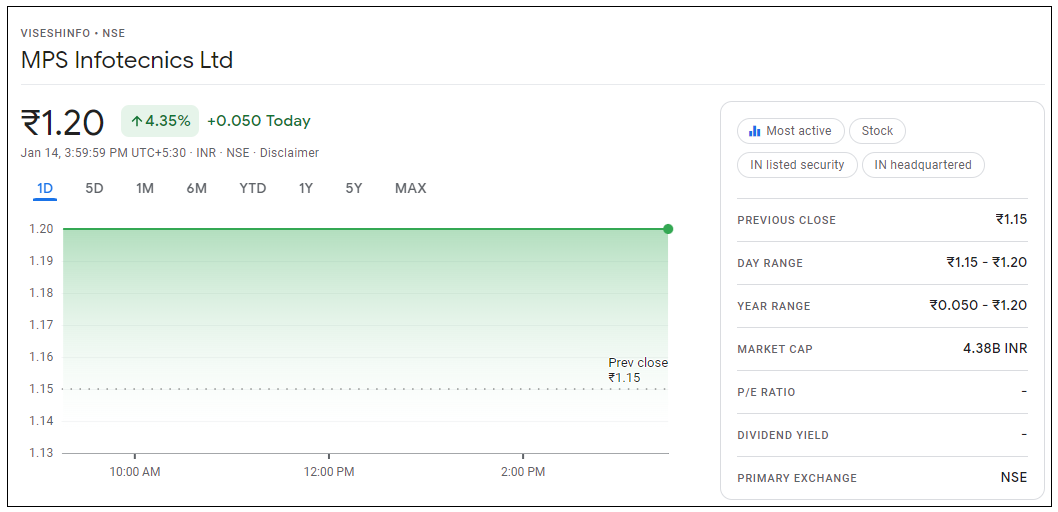Screen dimensions: 1058x512
Task: Click the Most active chip
Action: click(790, 131)
